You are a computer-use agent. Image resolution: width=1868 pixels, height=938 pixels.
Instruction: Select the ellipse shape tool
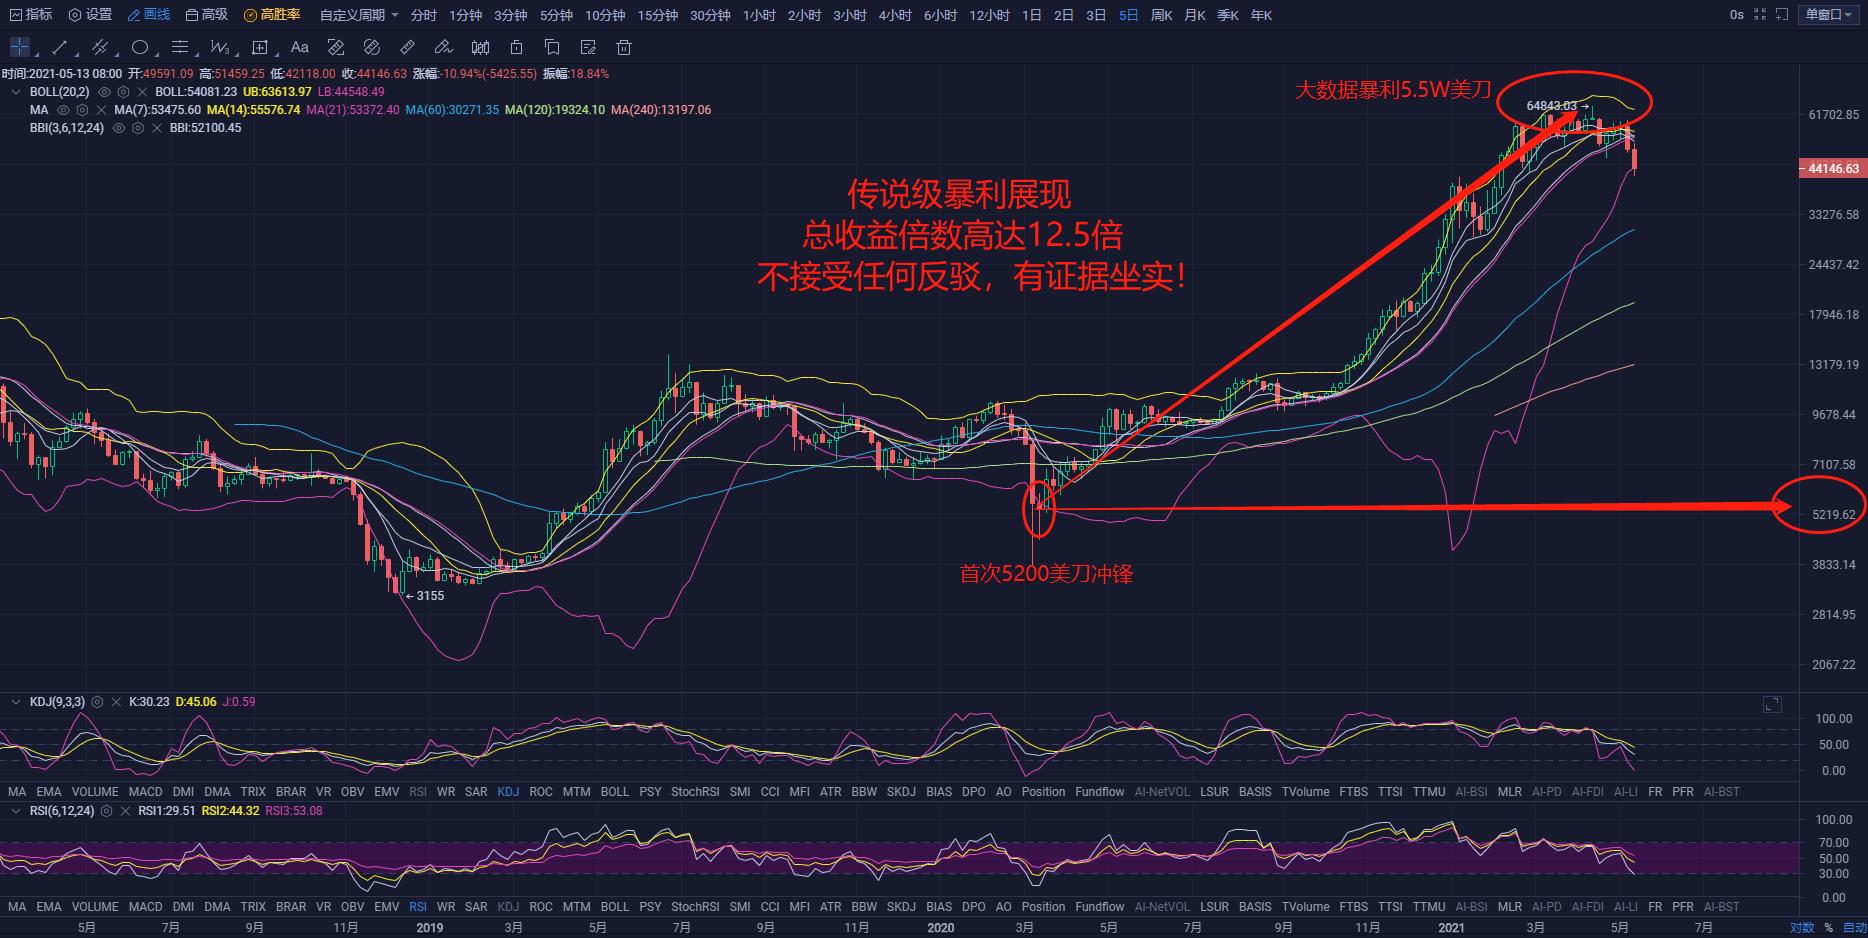click(x=140, y=47)
